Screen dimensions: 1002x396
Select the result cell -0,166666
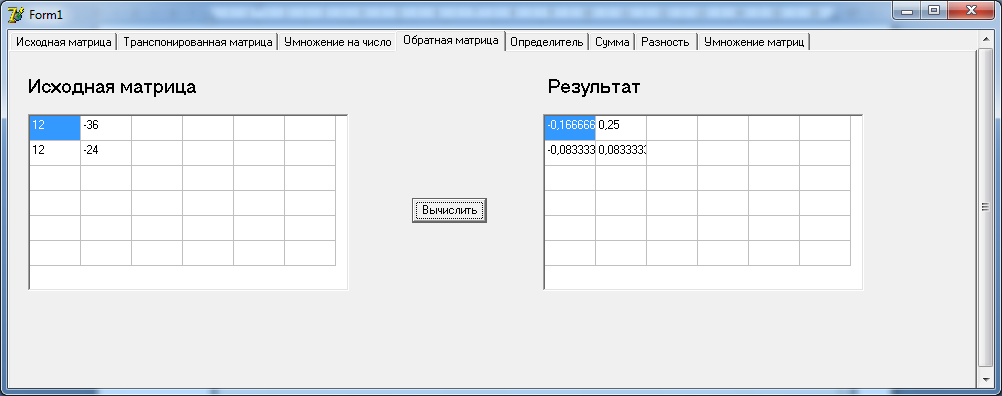[x=570, y=128]
